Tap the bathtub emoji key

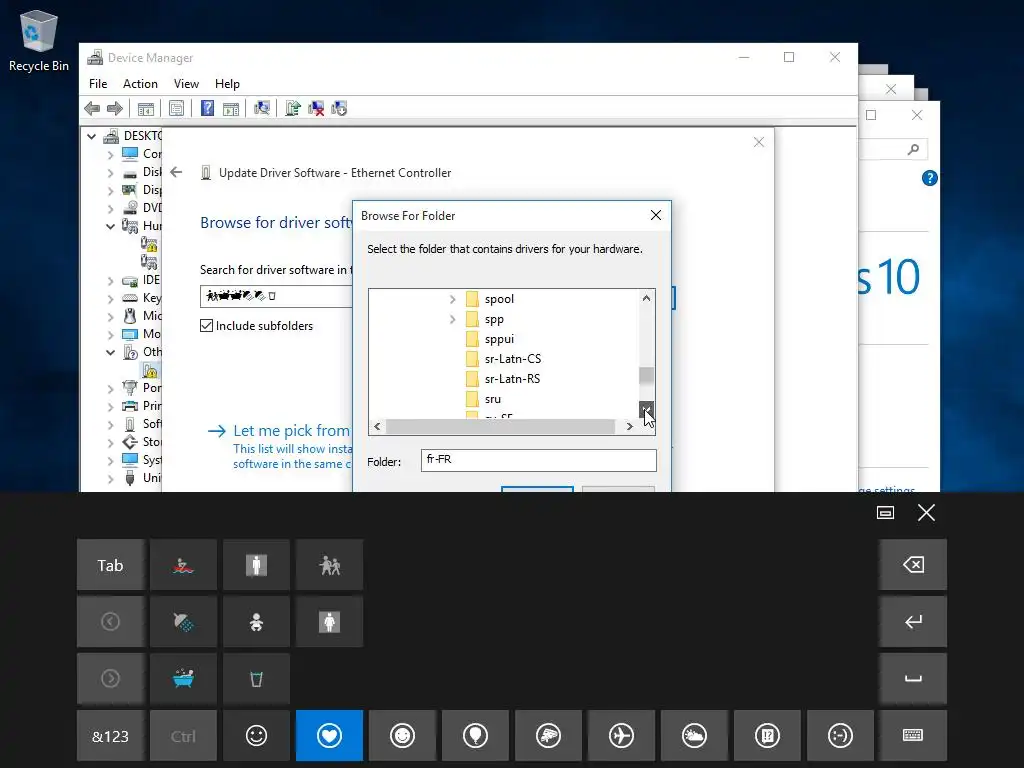[184, 679]
